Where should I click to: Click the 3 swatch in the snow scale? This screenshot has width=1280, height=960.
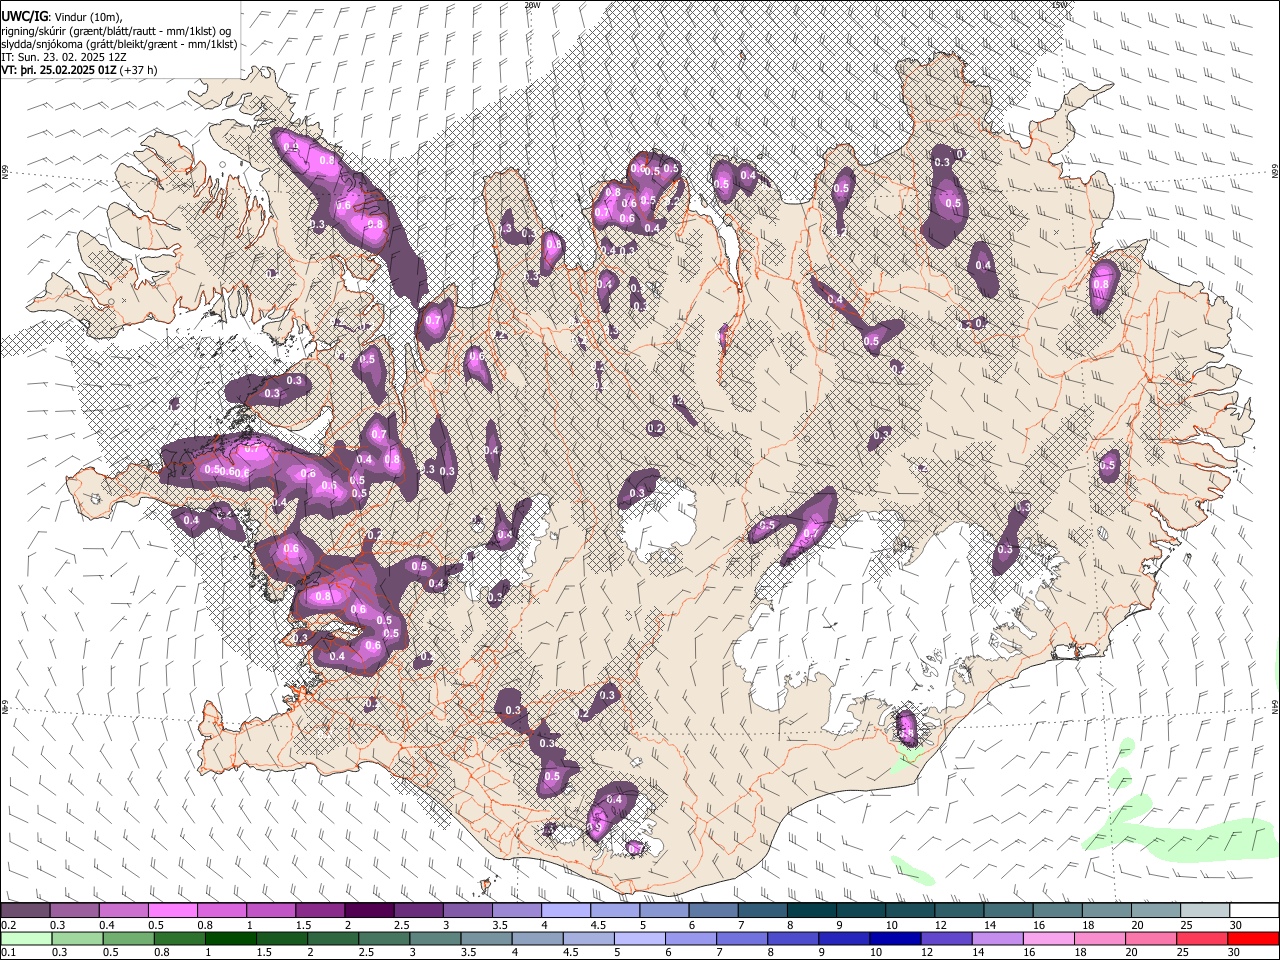(467, 911)
